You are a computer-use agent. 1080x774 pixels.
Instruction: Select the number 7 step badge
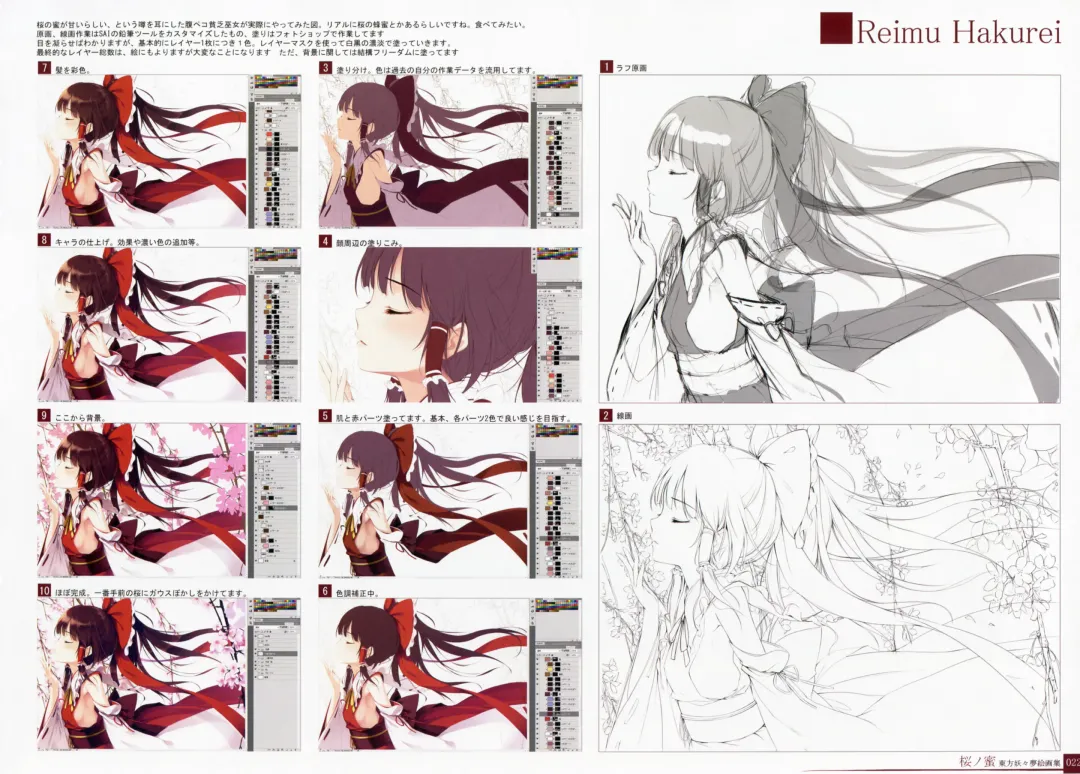(44, 68)
